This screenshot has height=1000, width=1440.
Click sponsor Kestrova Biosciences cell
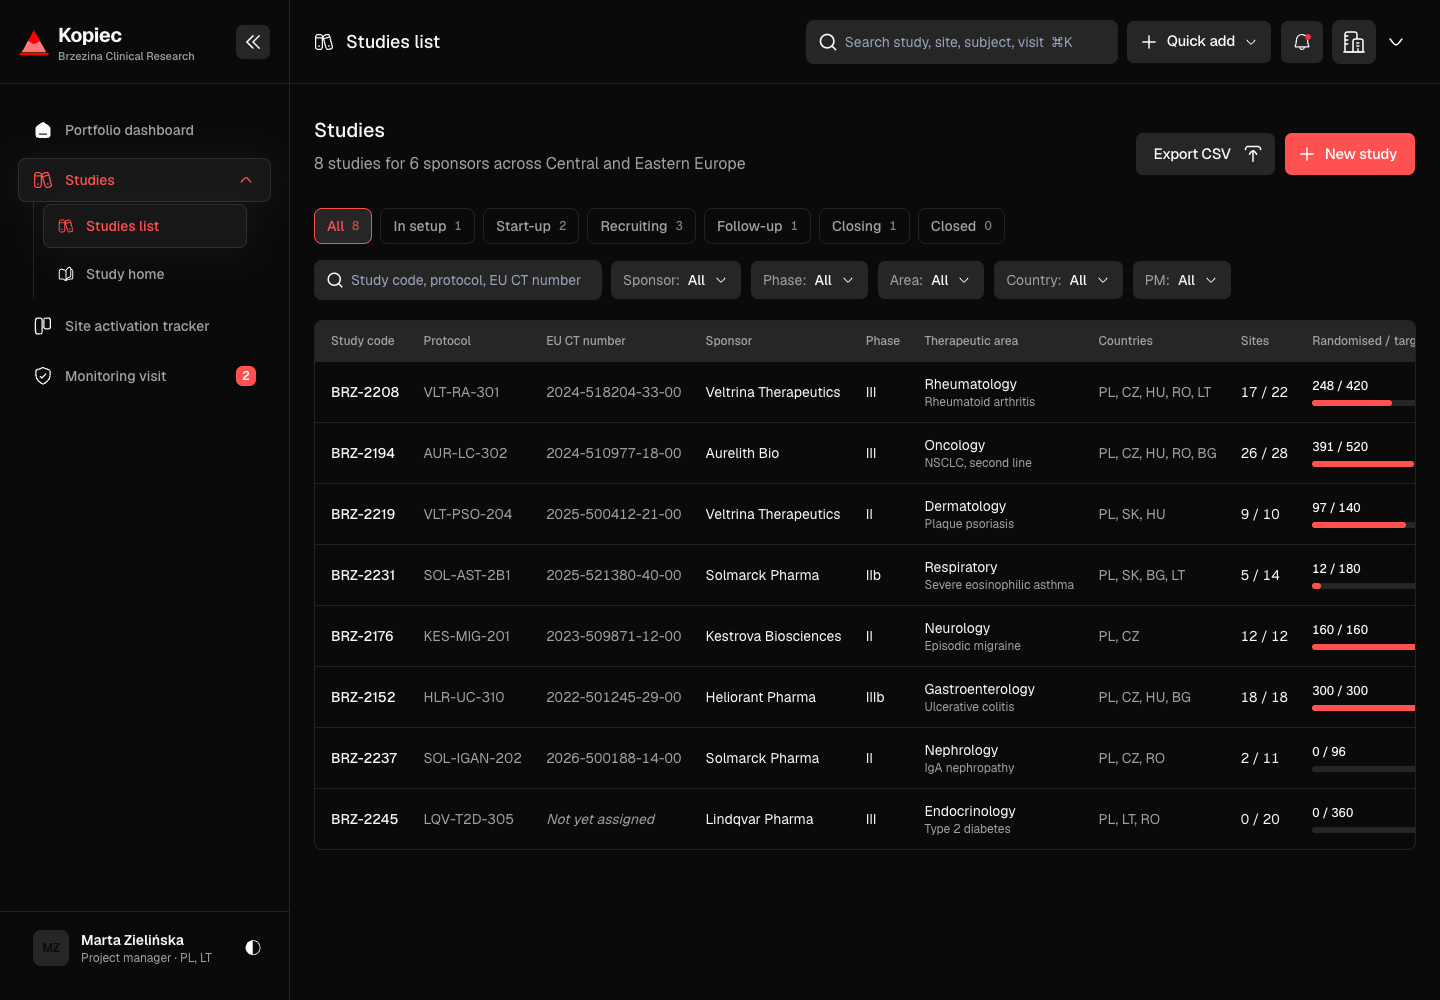(x=773, y=636)
